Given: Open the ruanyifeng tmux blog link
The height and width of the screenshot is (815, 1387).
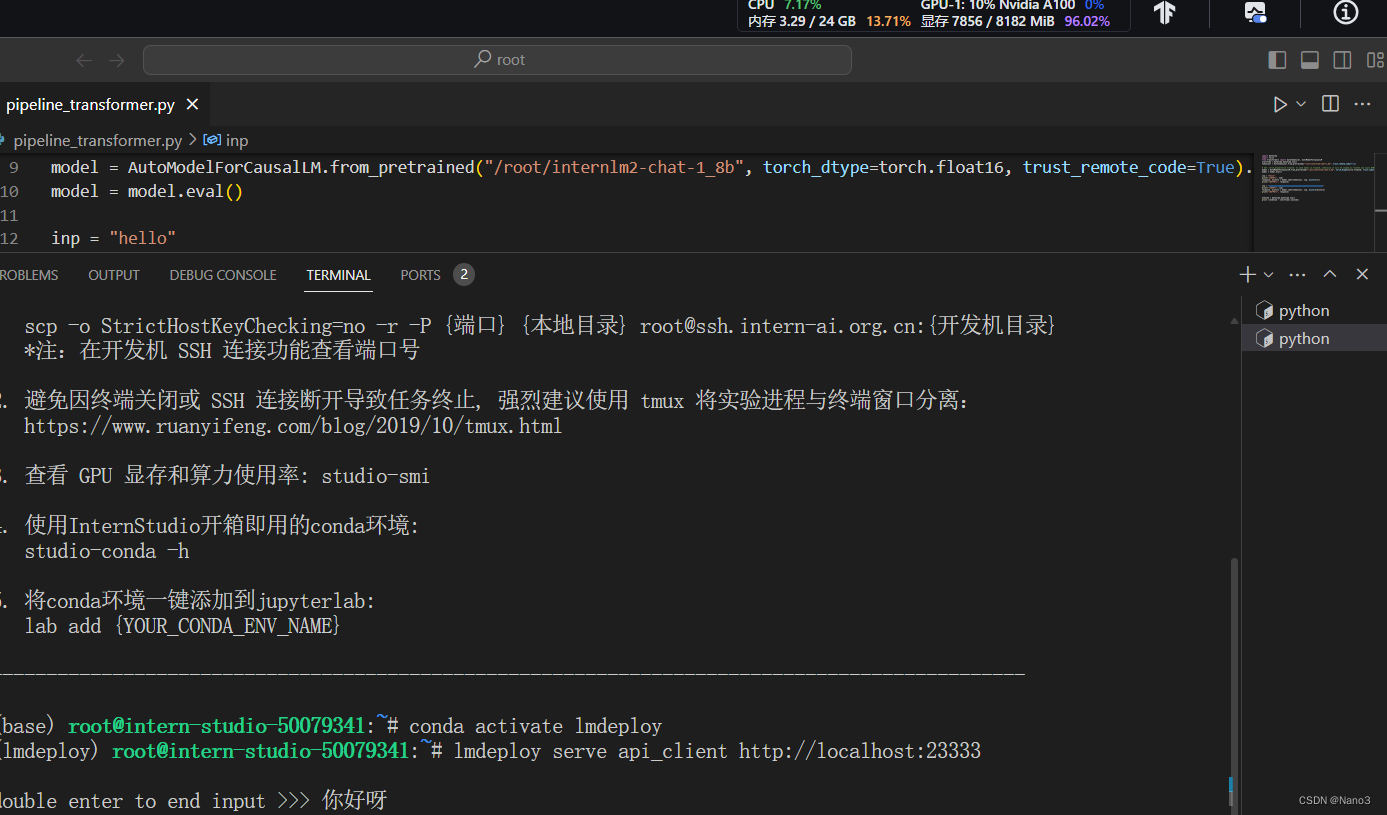Looking at the screenshot, I should tap(293, 426).
